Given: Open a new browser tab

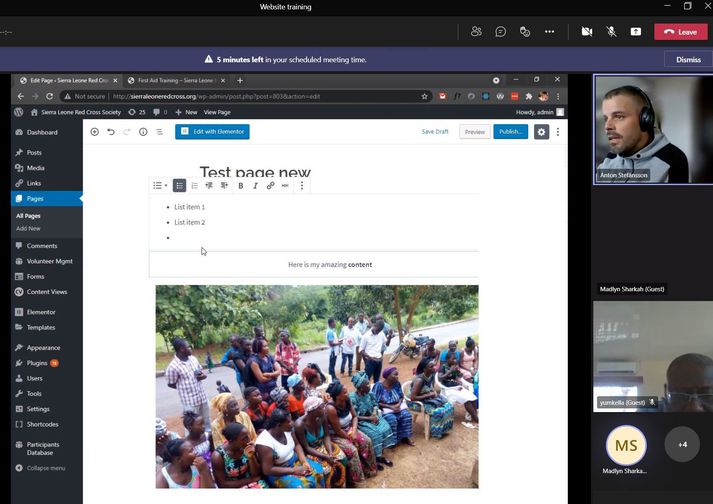Looking at the screenshot, I should click(x=240, y=81).
